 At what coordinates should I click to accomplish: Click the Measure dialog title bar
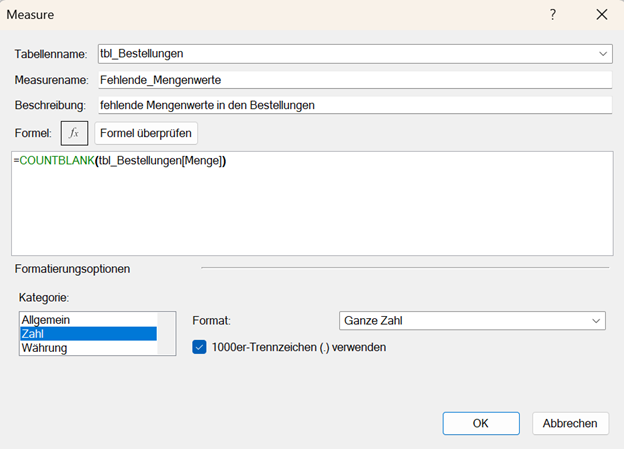250,15
